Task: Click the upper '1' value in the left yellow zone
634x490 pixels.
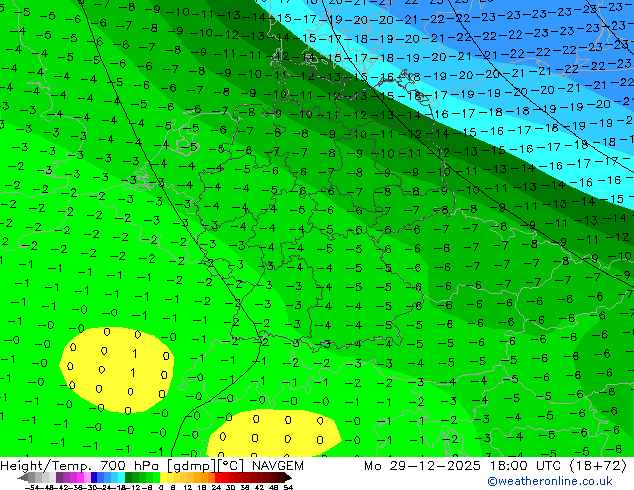Action: pyautogui.click(x=134, y=354)
